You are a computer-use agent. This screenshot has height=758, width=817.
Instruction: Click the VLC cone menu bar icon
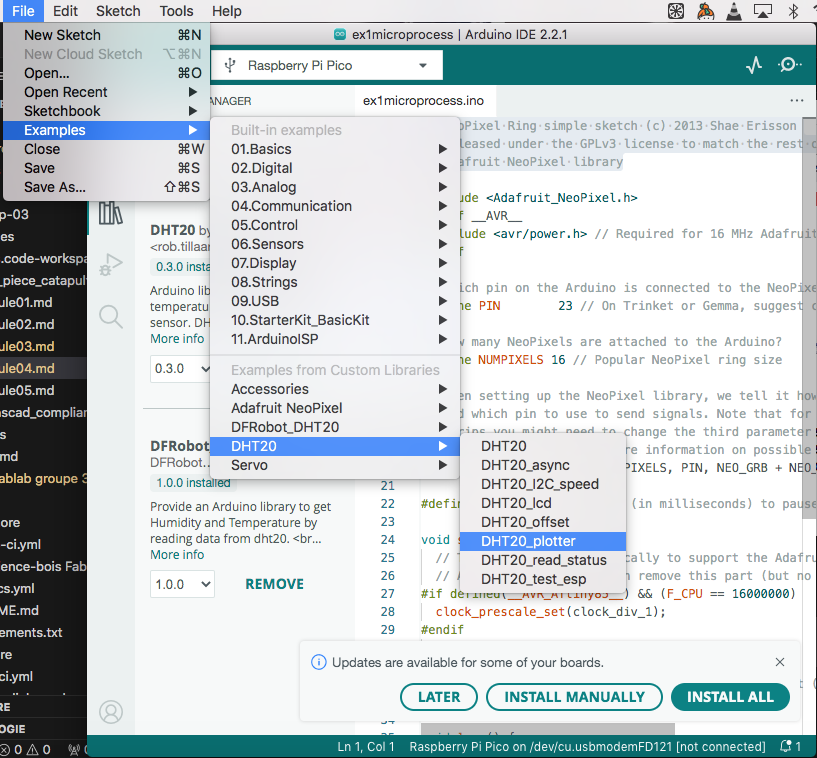(x=734, y=11)
